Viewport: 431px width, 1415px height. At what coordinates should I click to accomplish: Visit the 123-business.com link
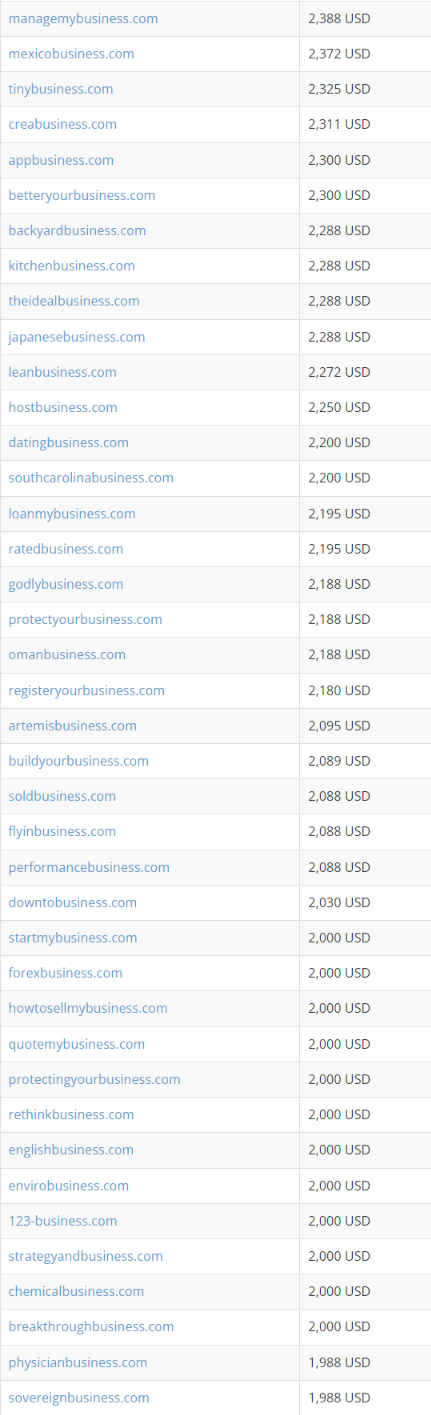coord(63,1220)
